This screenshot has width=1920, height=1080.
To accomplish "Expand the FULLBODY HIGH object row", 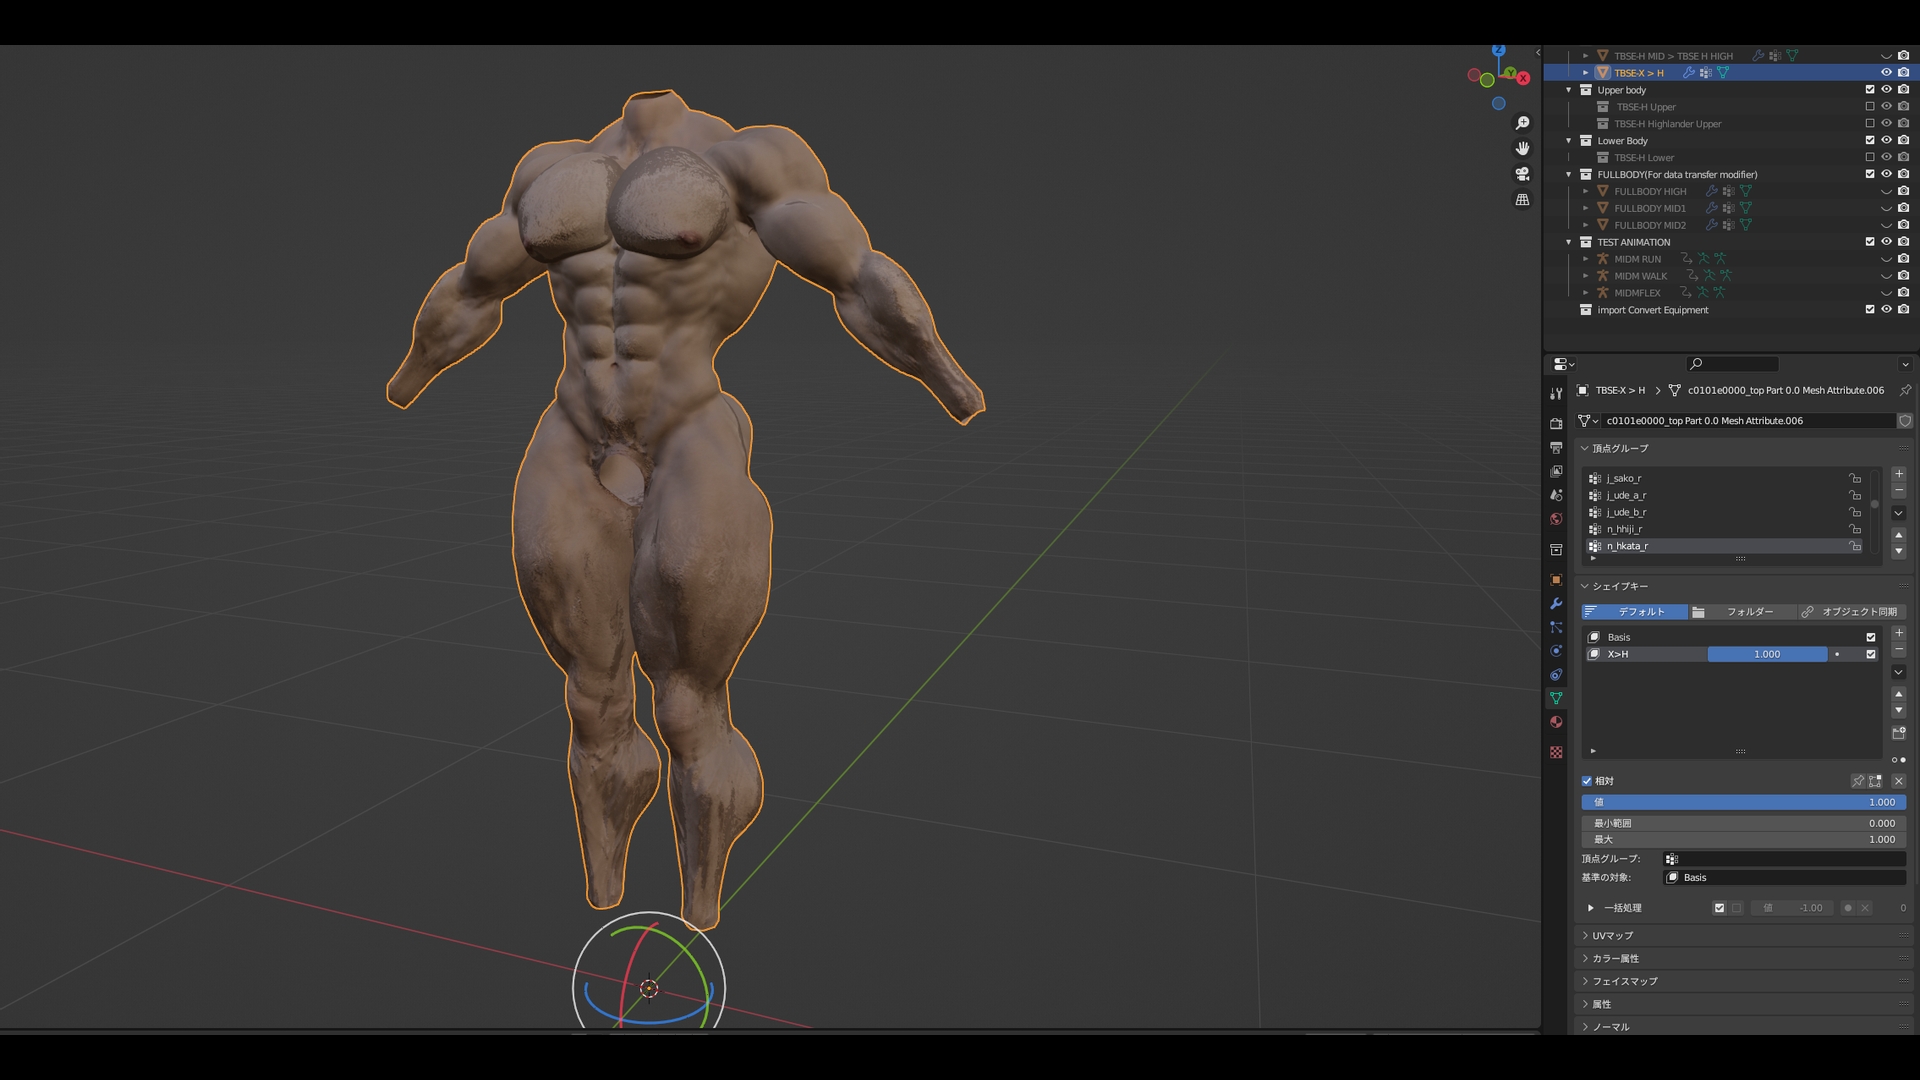I will (x=1585, y=191).
